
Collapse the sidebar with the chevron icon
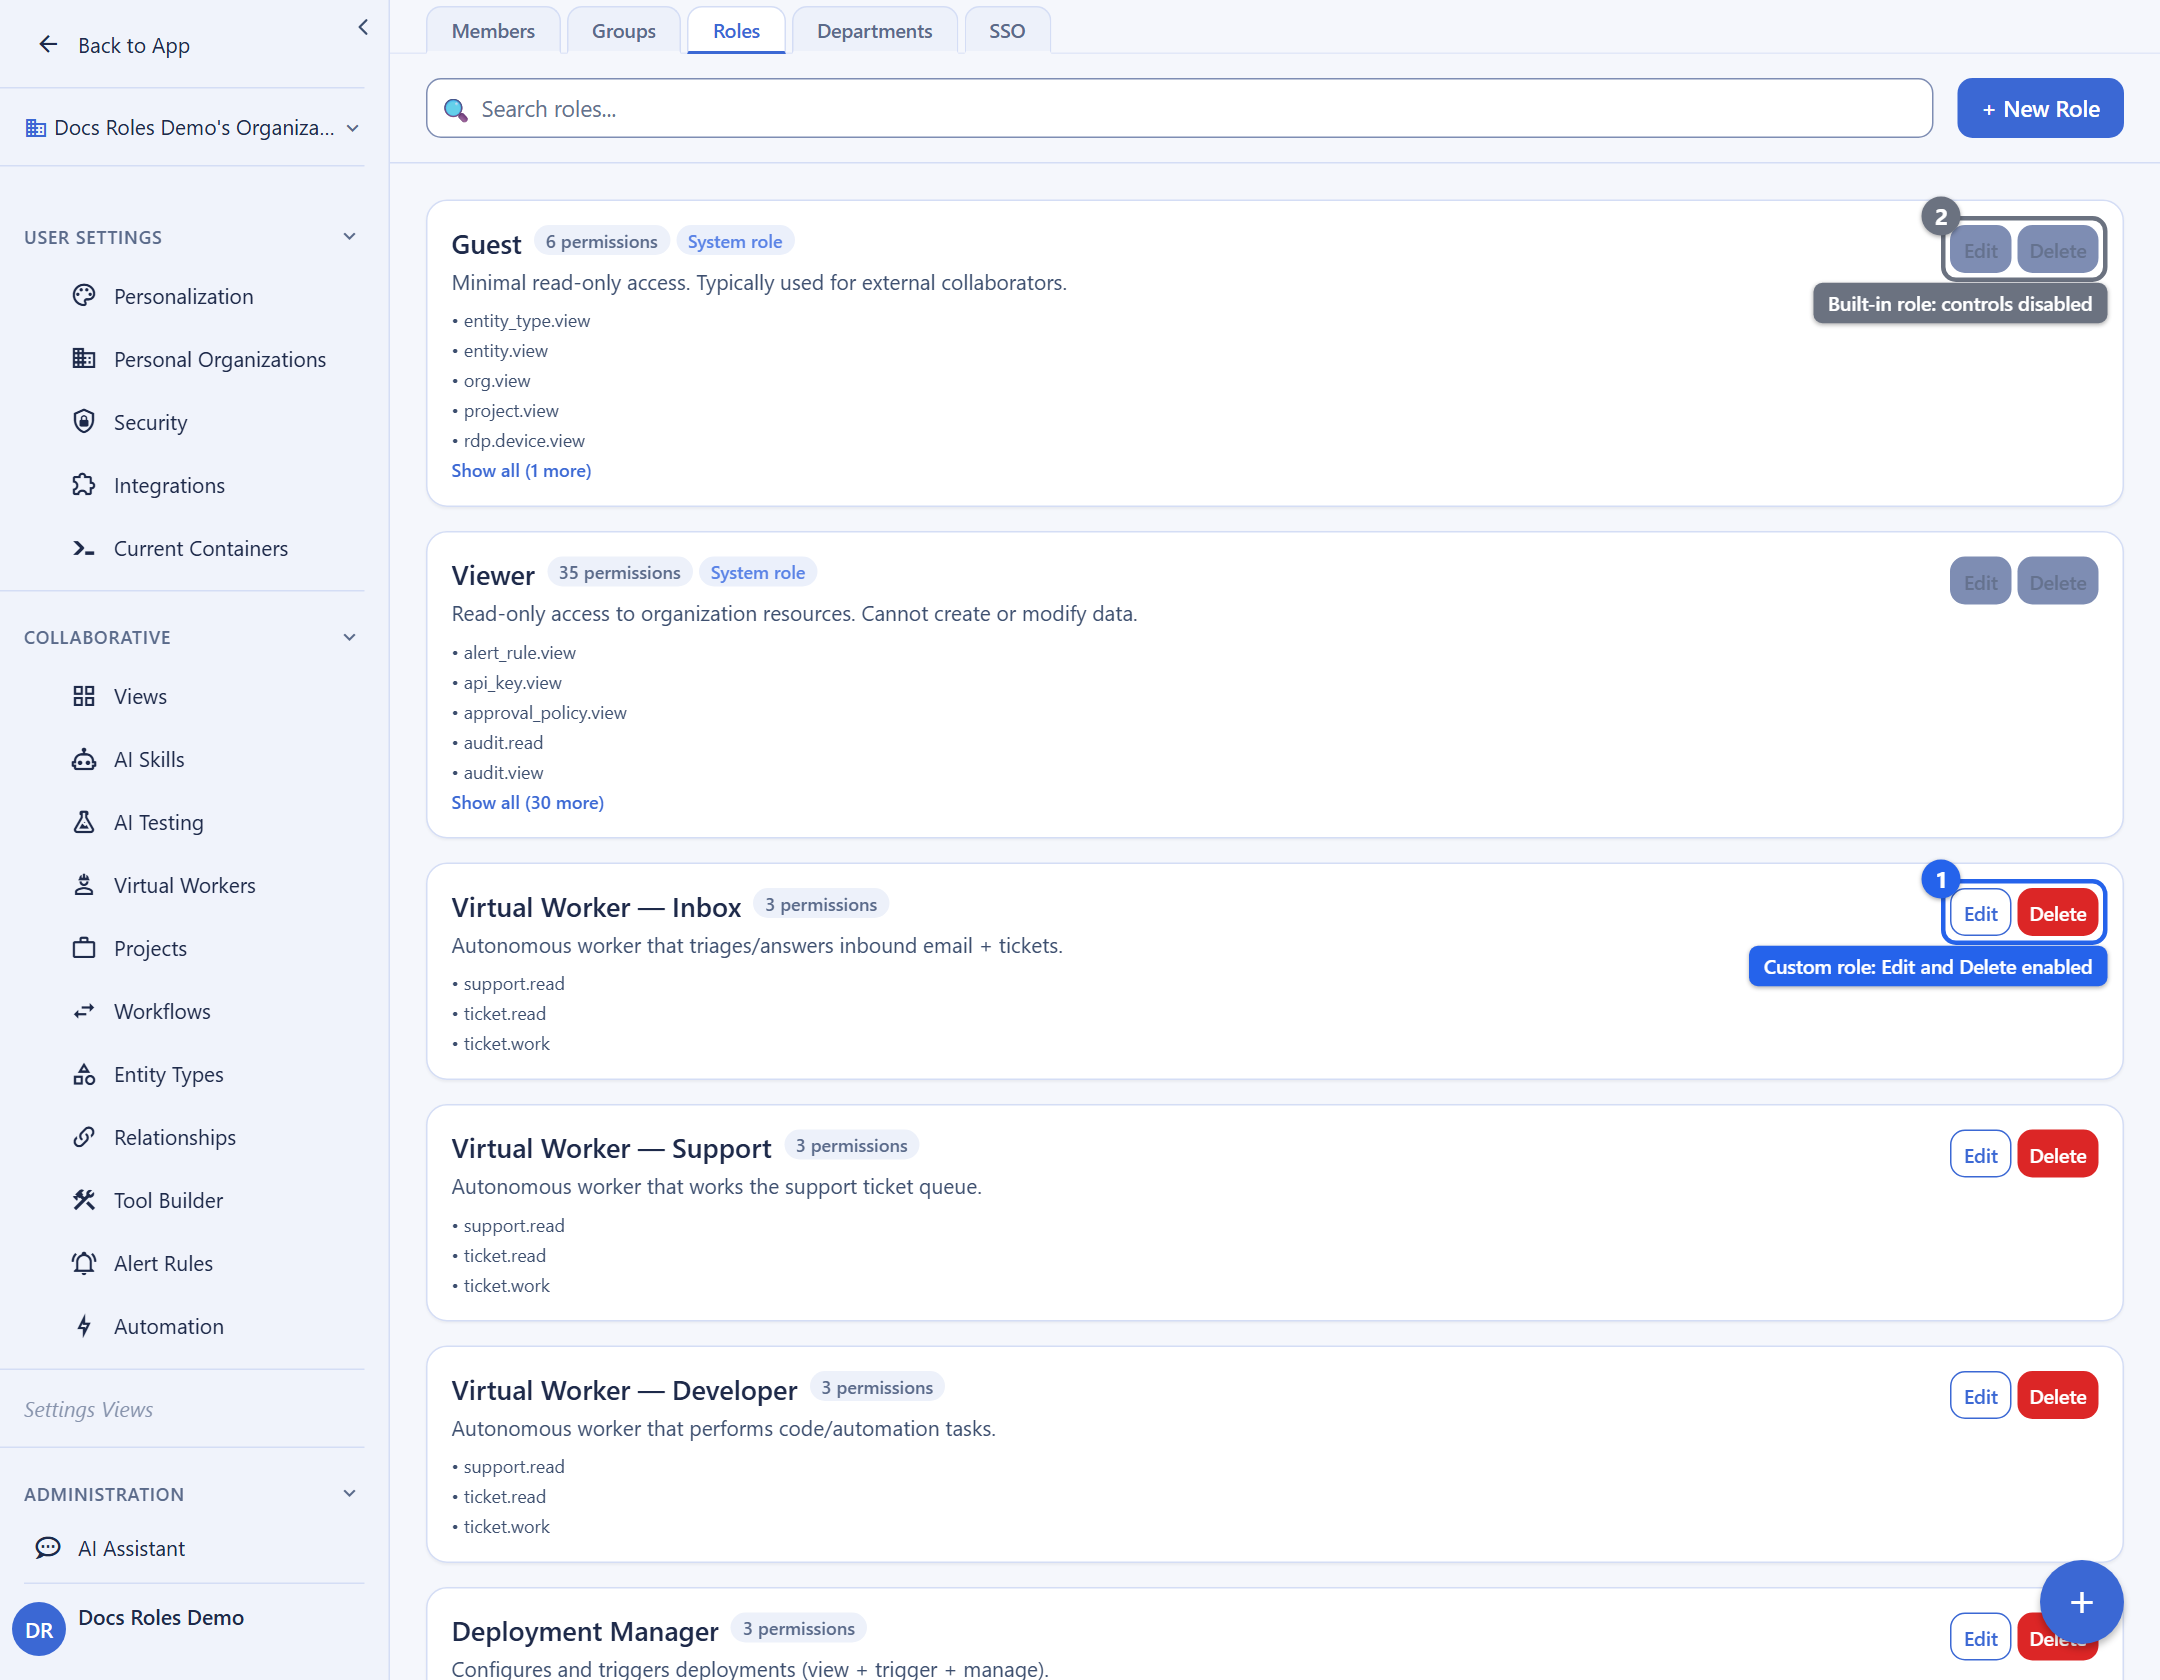363,27
